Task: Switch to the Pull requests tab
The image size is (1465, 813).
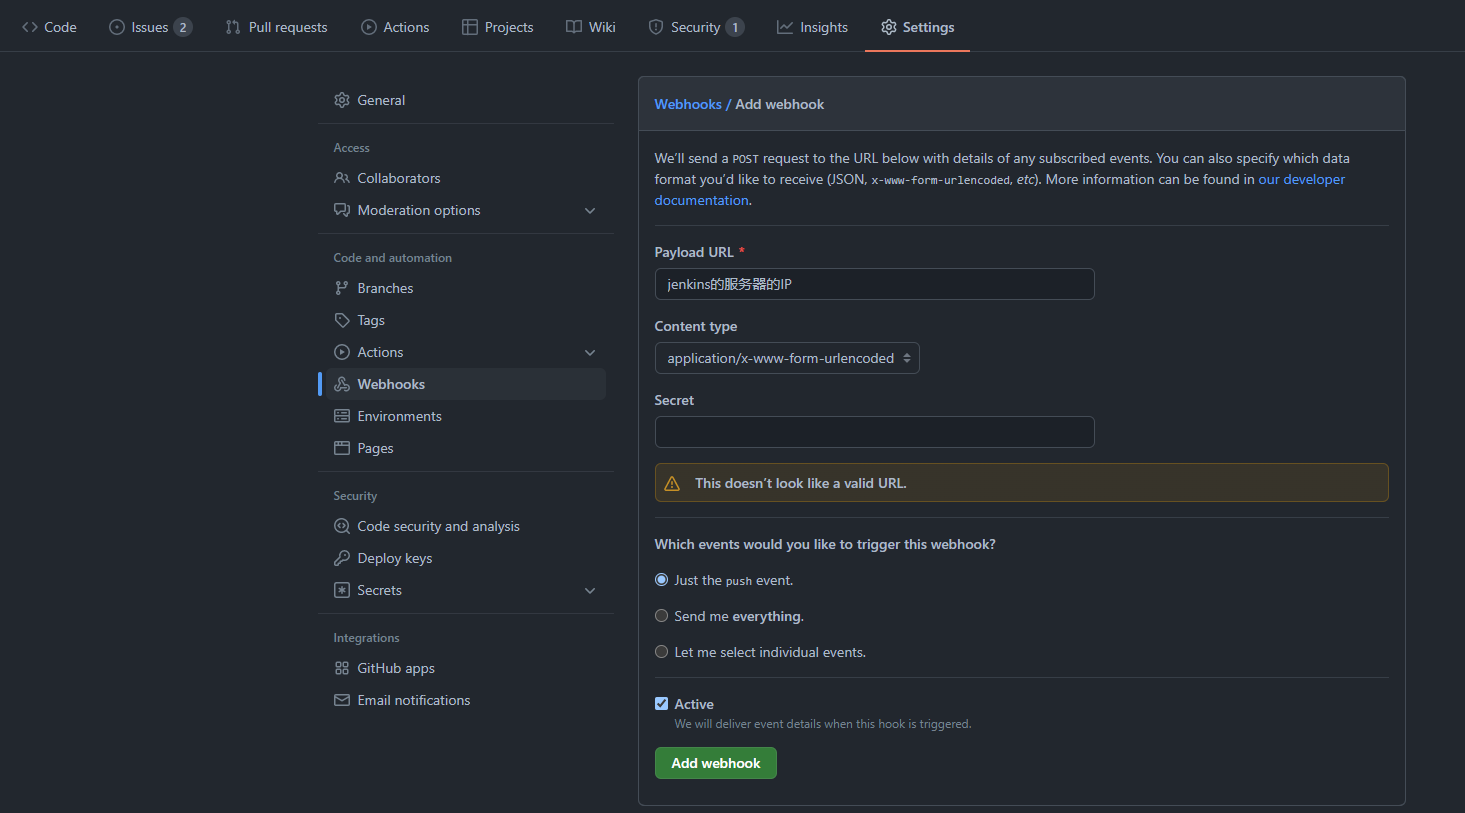Action: (276, 27)
